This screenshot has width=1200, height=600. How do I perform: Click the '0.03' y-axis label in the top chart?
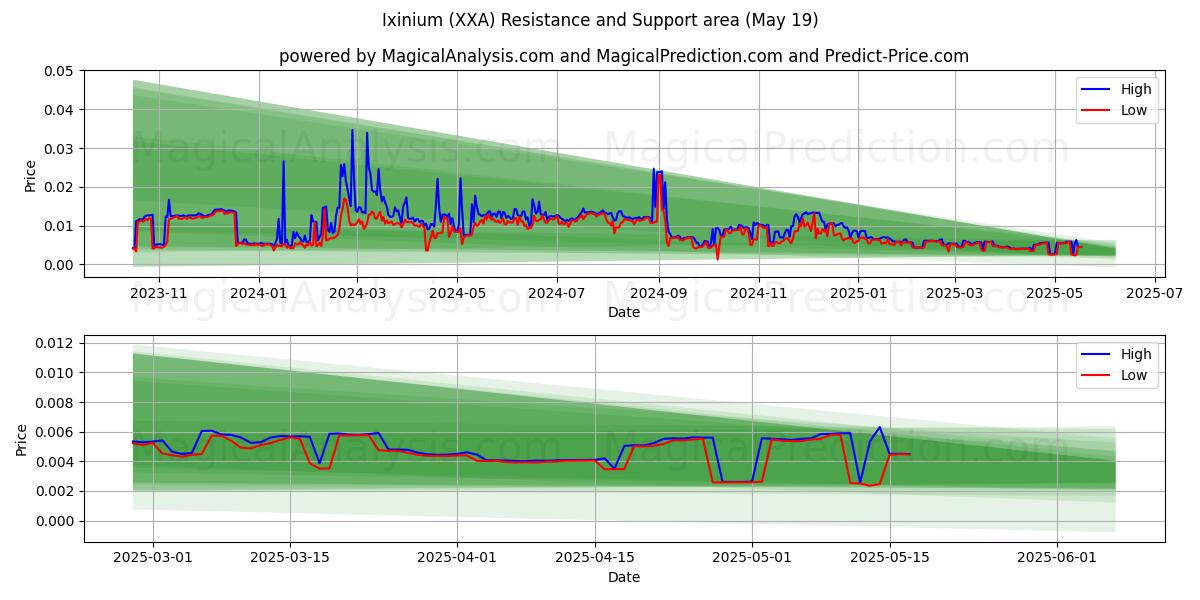[x=59, y=149]
